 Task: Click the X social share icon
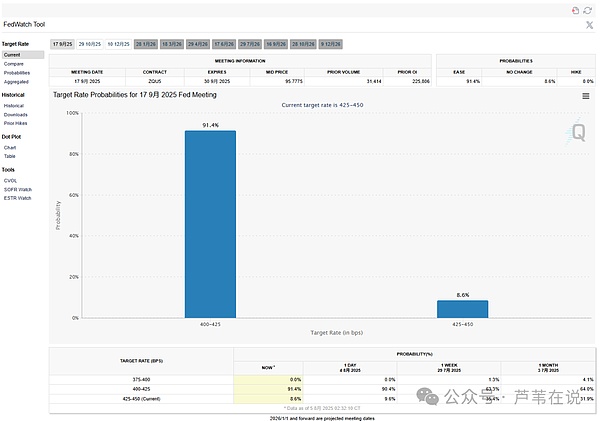tap(588, 24)
